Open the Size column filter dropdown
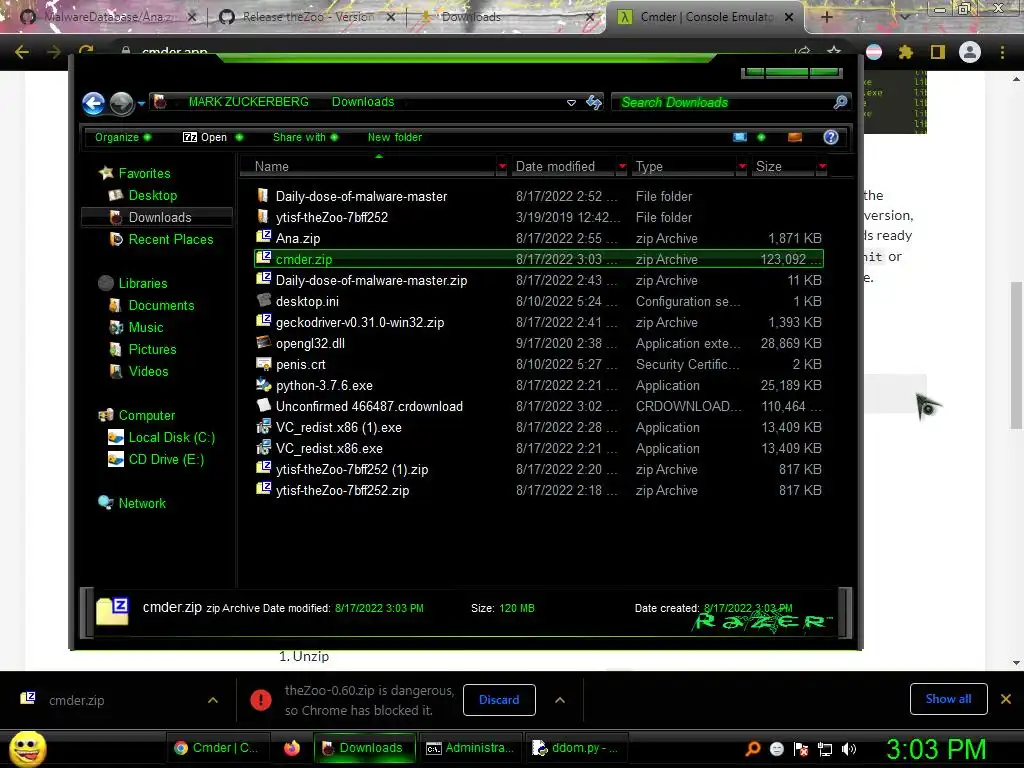 point(822,167)
